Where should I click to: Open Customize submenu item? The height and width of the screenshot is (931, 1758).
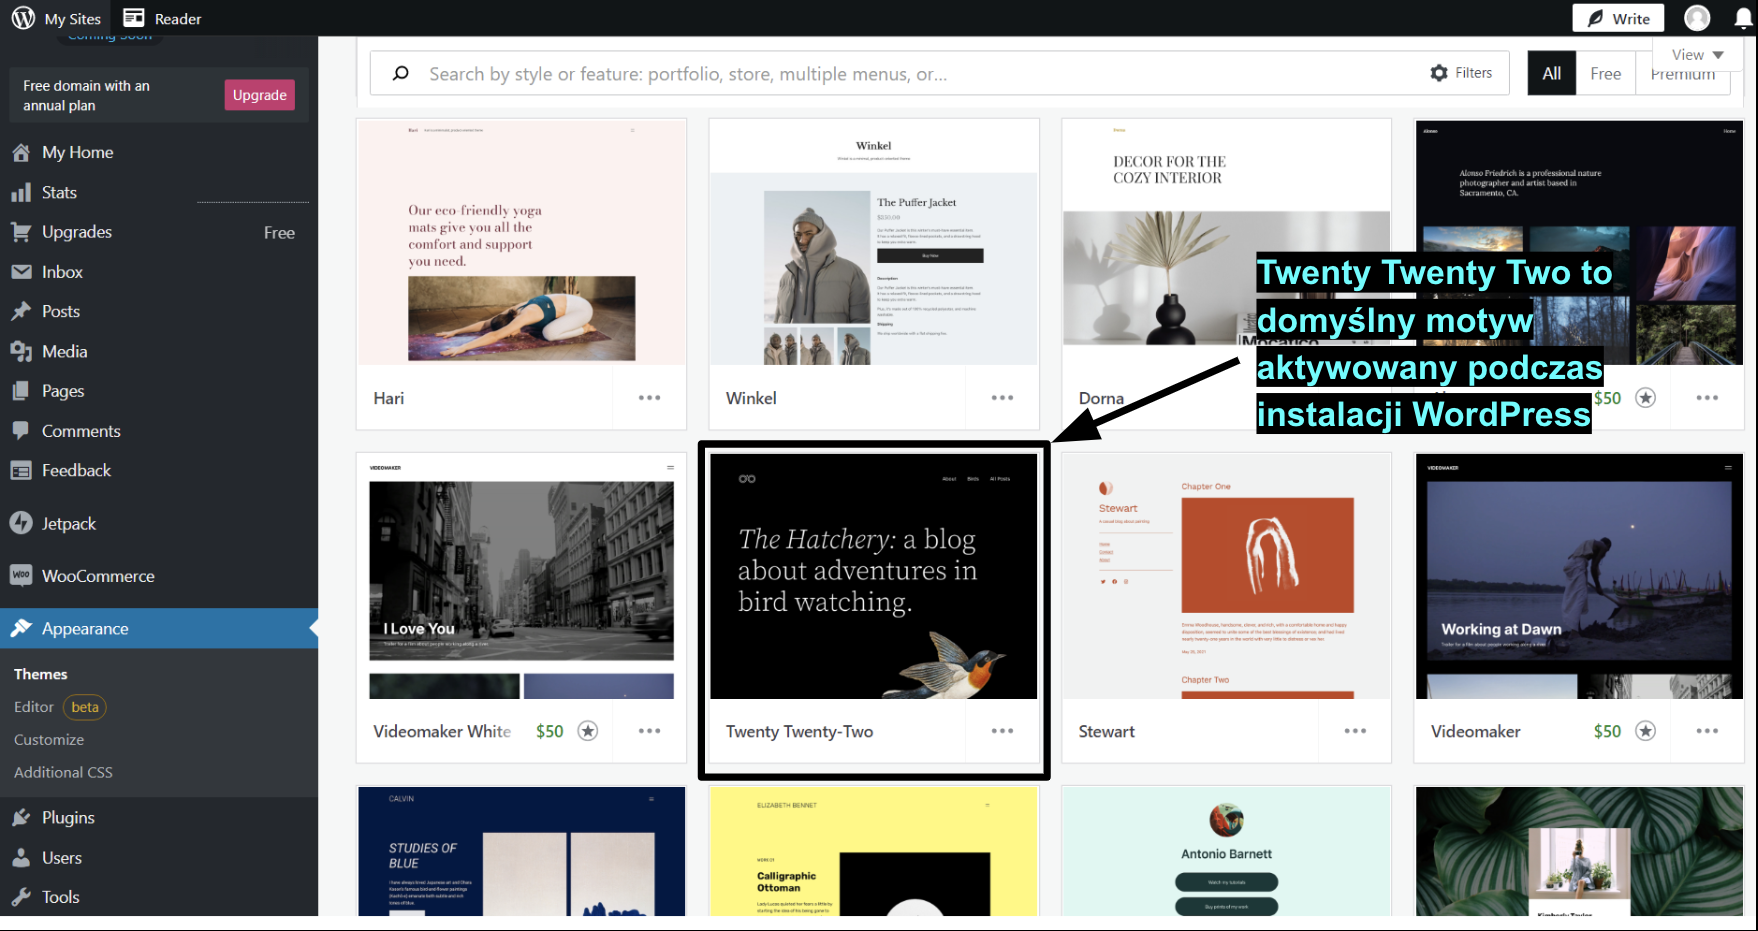pos(49,740)
